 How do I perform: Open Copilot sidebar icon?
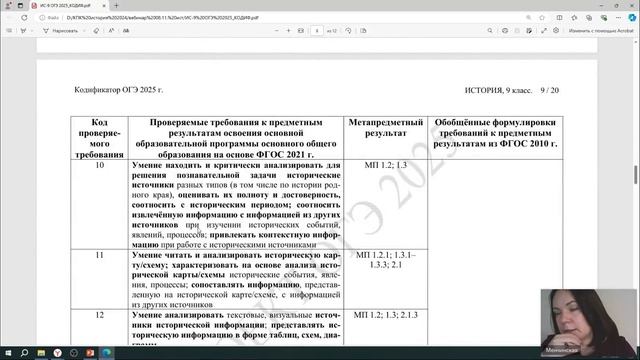click(x=632, y=18)
